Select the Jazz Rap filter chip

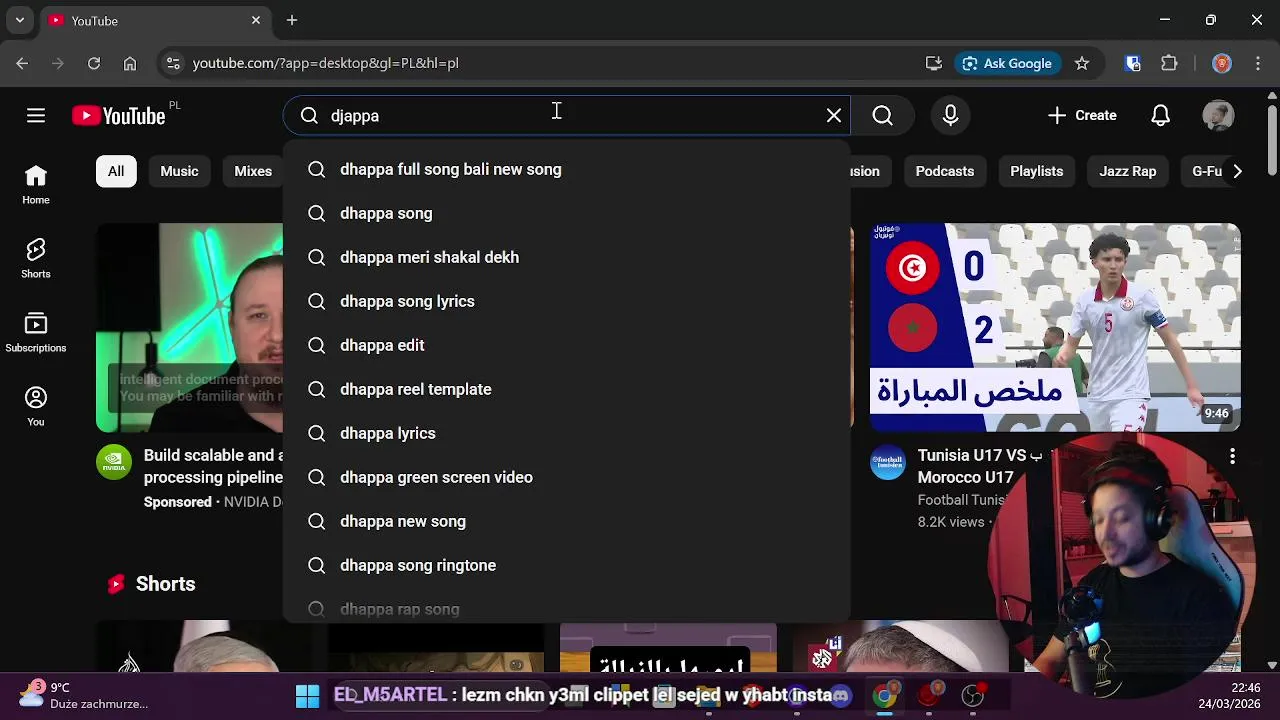pos(1127,171)
